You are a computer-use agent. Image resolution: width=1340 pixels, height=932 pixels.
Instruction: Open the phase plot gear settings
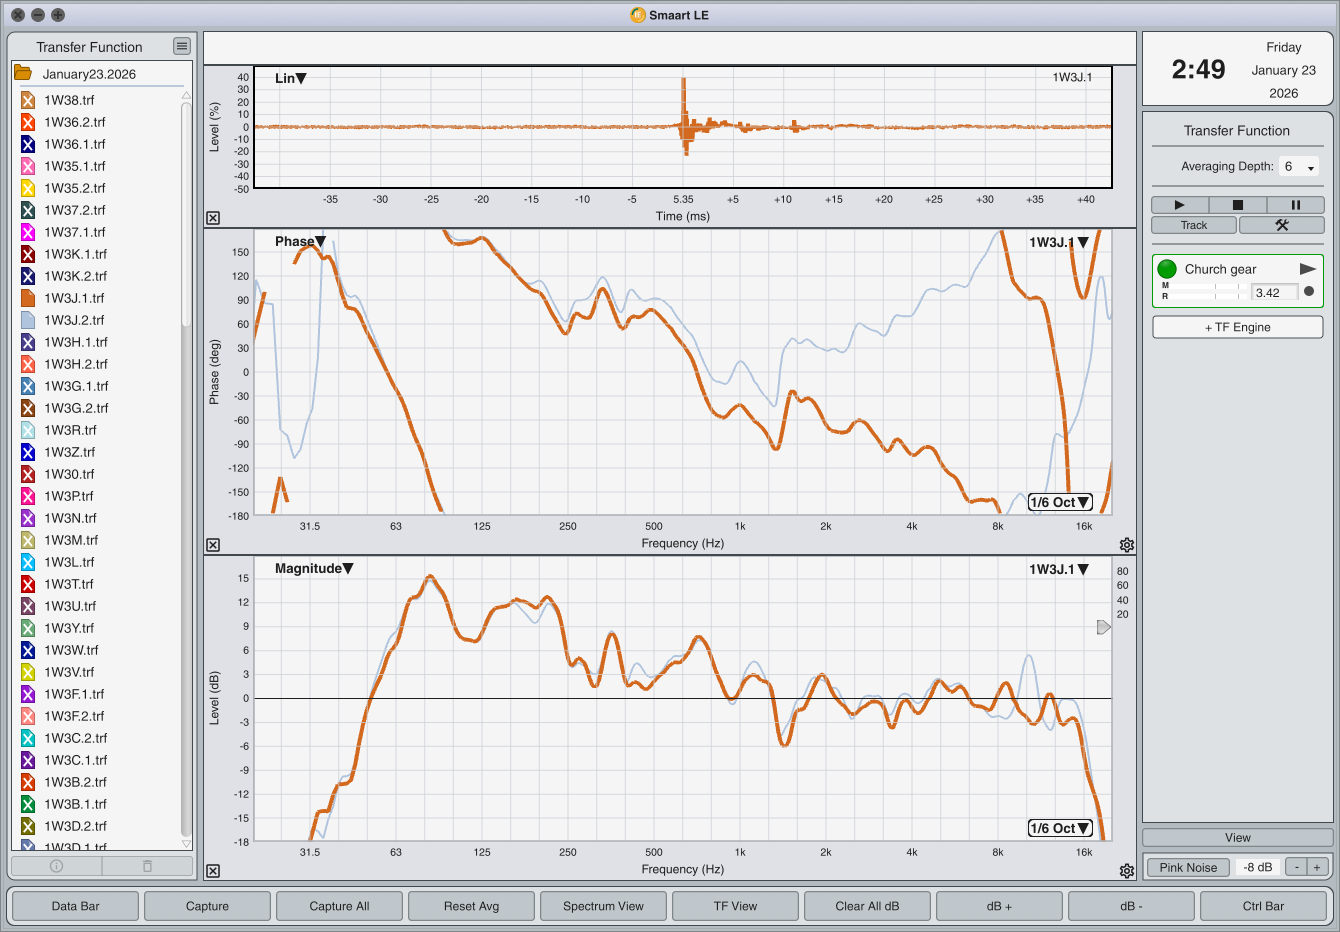click(1127, 545)
